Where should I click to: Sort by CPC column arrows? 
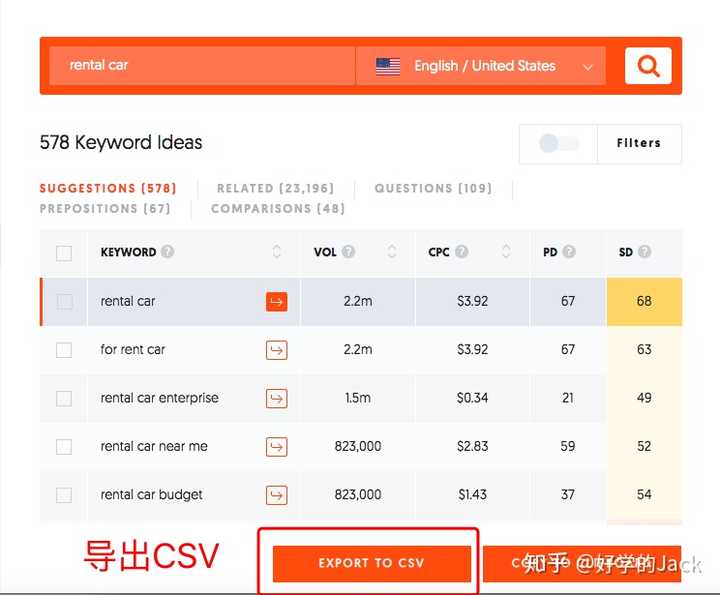[x=506, y=251]
